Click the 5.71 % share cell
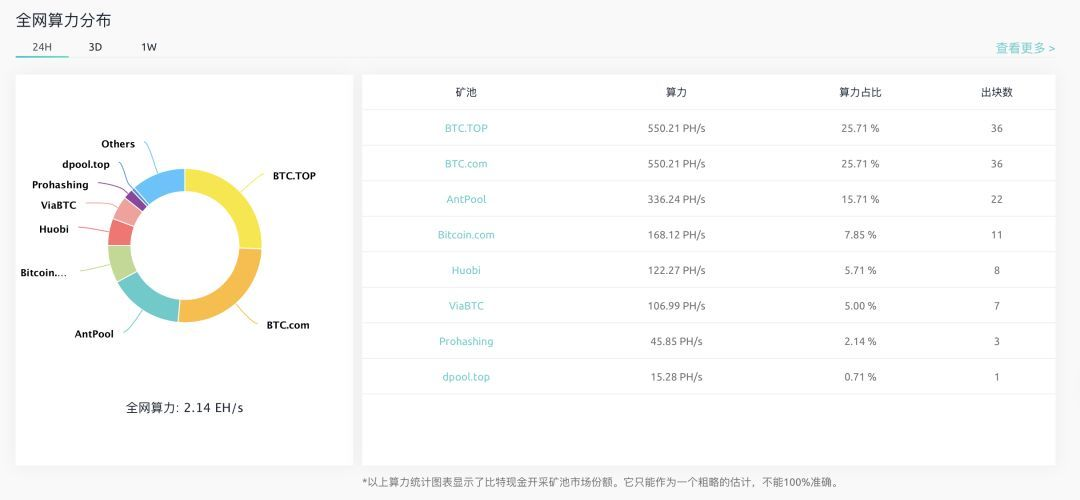Screen dimensions: 1080x500 tap(860, 270)
